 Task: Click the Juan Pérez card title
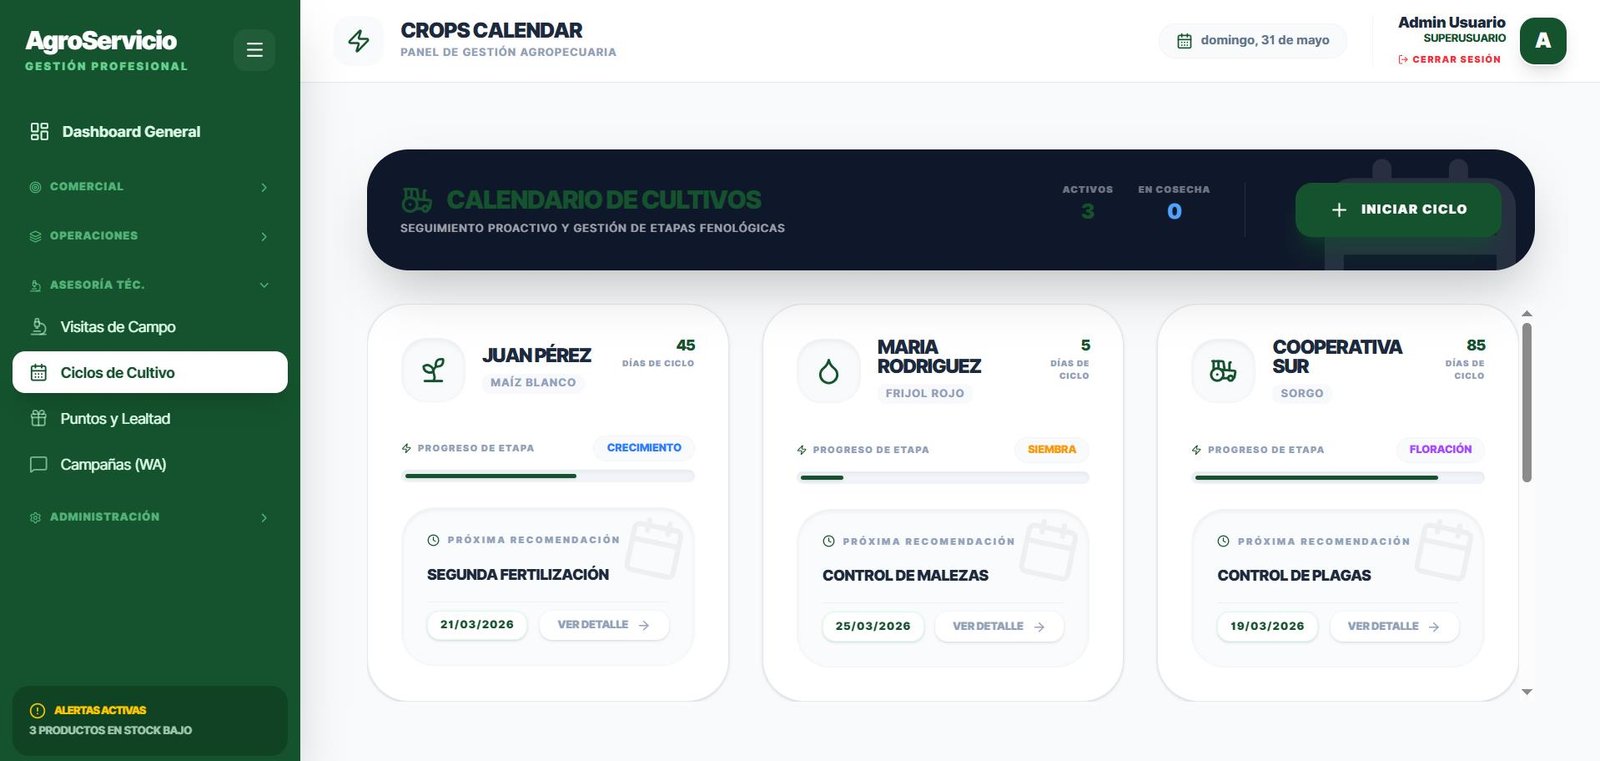coord(537,356)
